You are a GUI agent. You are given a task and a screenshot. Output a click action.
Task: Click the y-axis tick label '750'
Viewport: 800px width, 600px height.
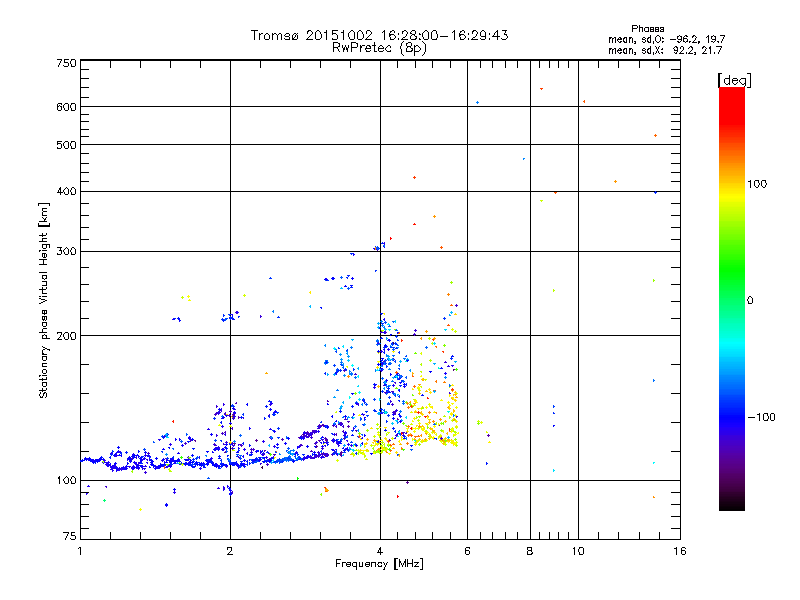tap(66, 63)
